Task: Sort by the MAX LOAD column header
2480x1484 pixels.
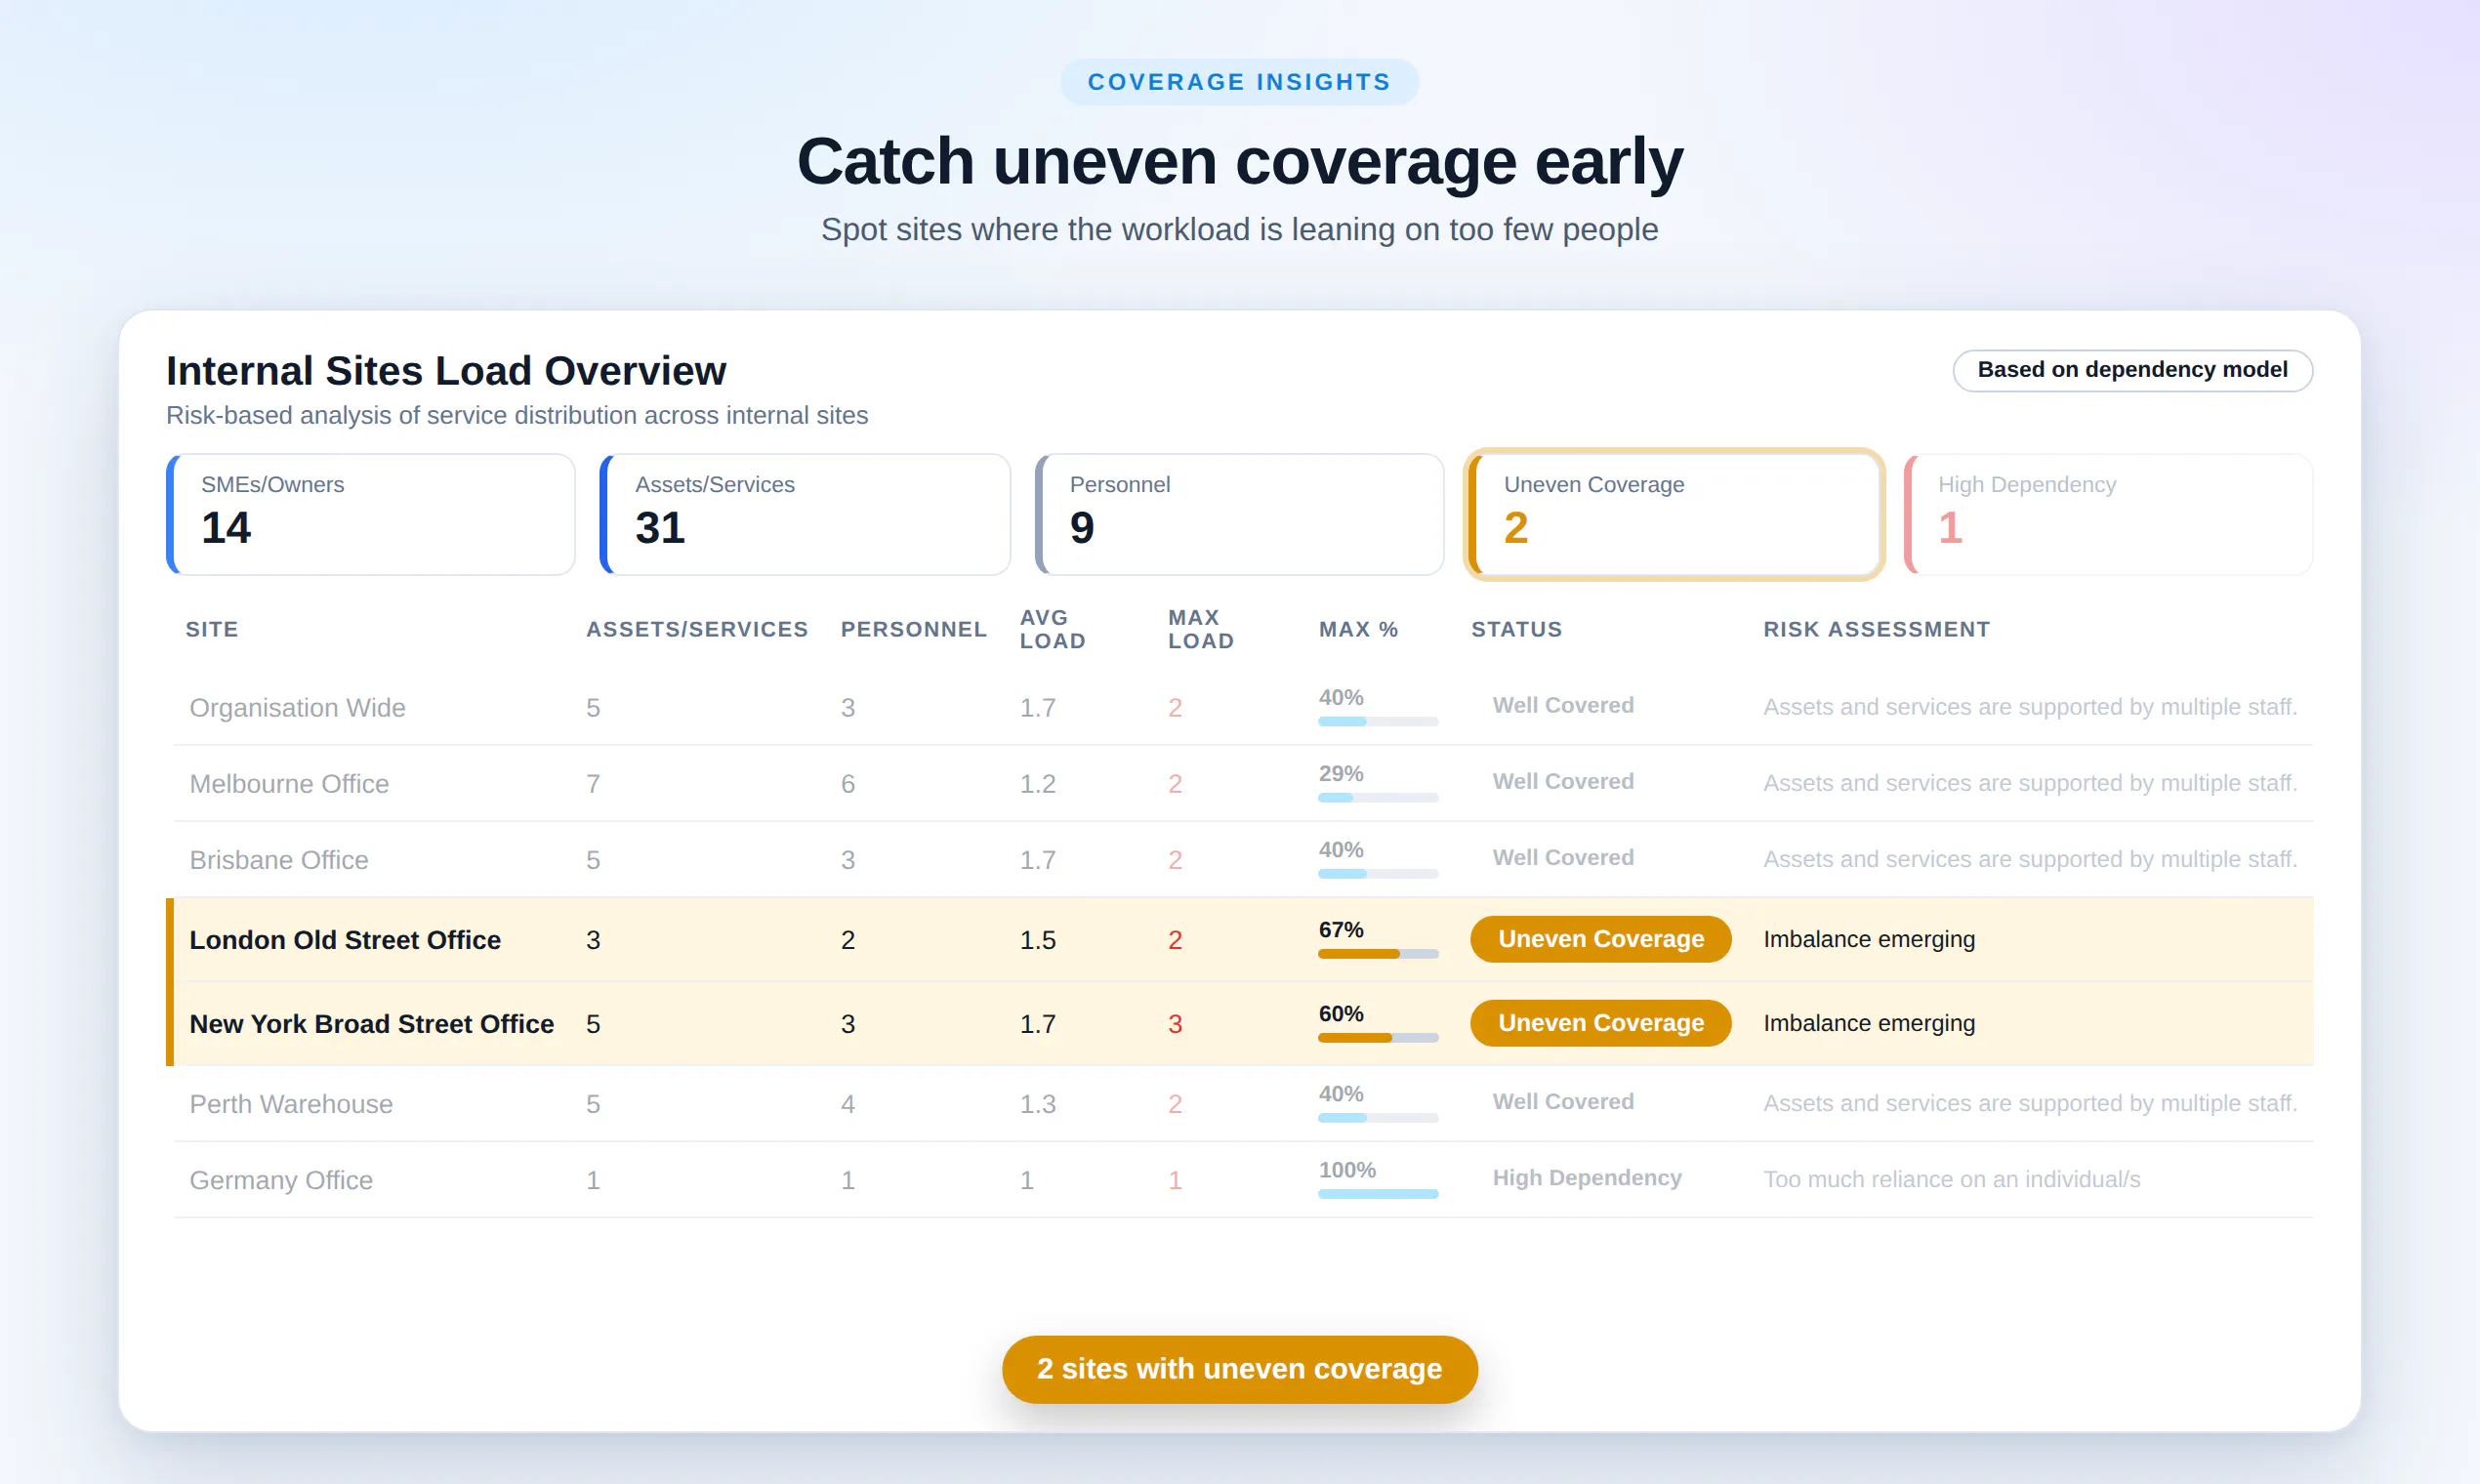Action: [x=1200, y=629]
